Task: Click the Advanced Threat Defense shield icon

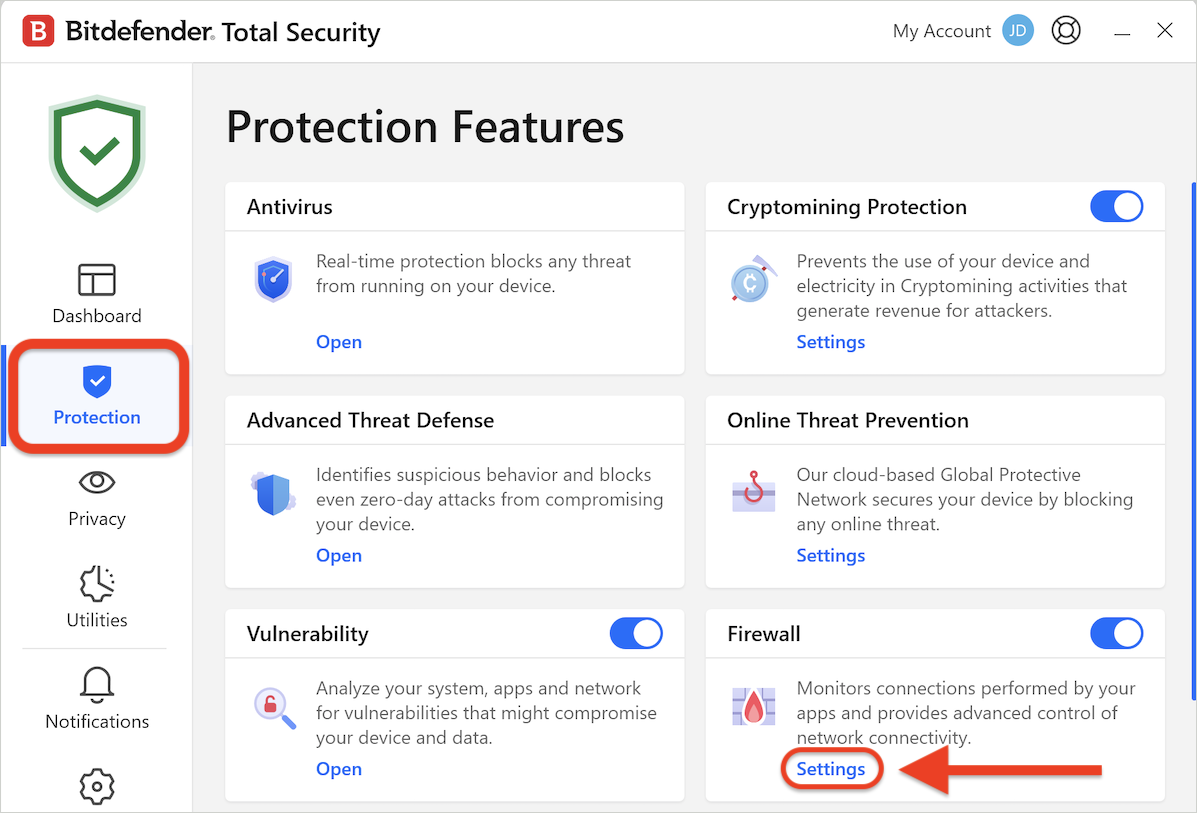Action: (272, 494)
